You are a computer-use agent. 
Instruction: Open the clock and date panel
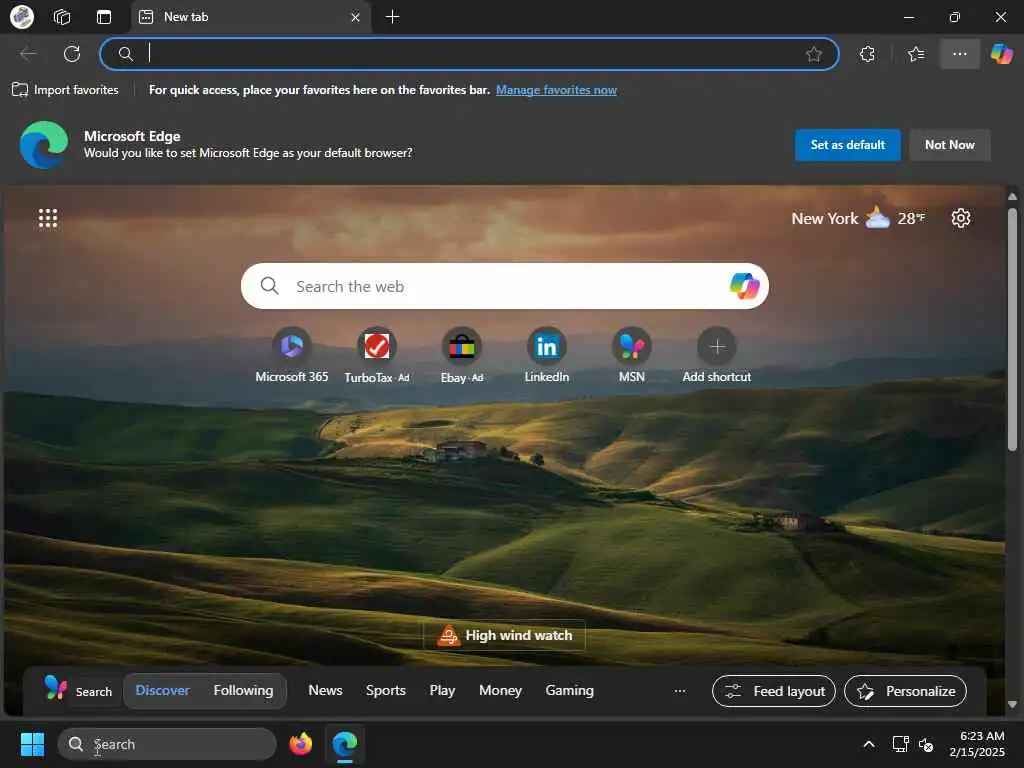pyautogui.click(x=978, y=744)
